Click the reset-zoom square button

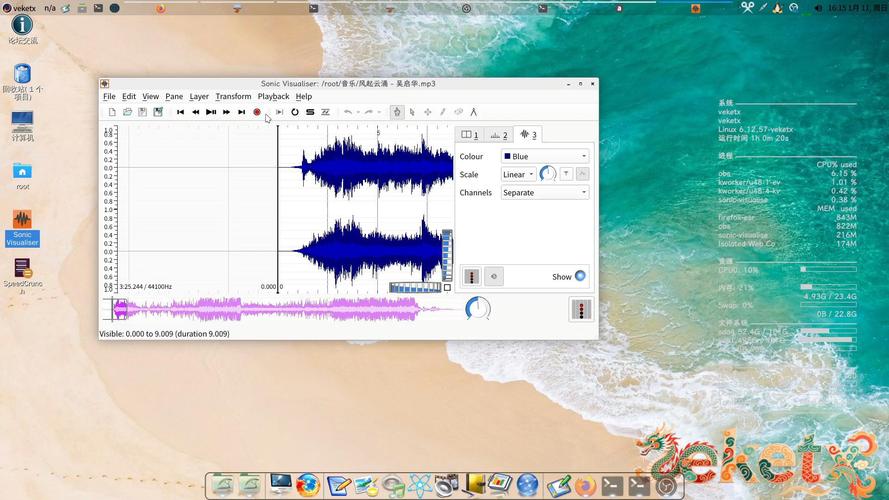447,288
